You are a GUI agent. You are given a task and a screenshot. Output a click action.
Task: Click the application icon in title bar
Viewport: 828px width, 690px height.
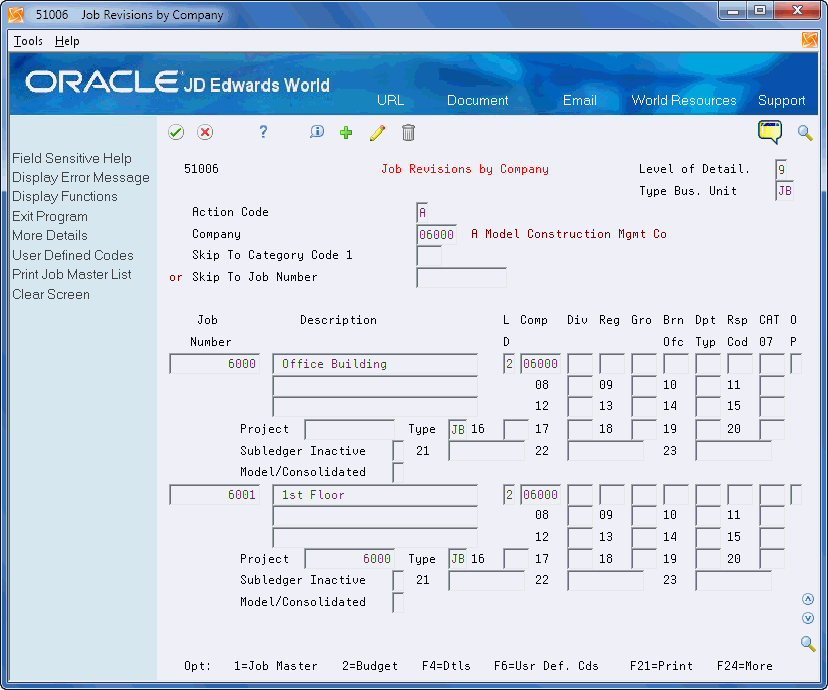(x=16, y=15)
